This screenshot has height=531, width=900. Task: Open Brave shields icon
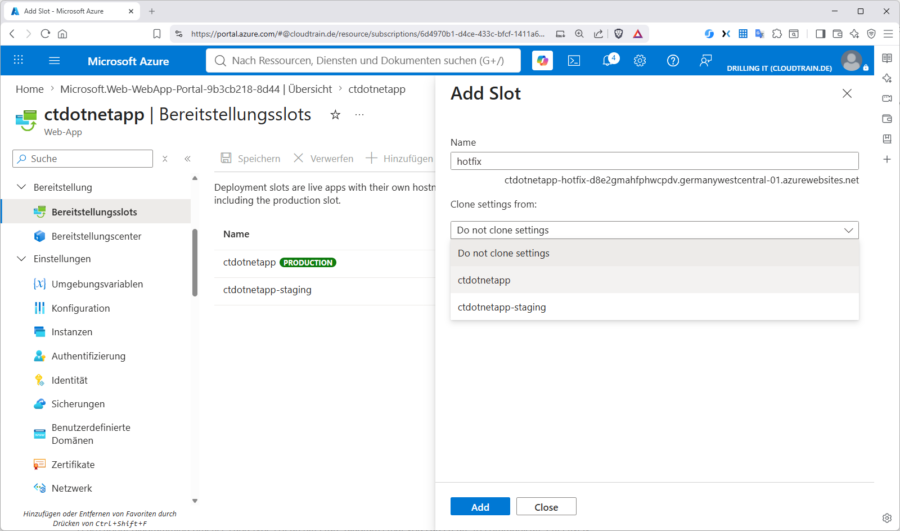(618, 34)
